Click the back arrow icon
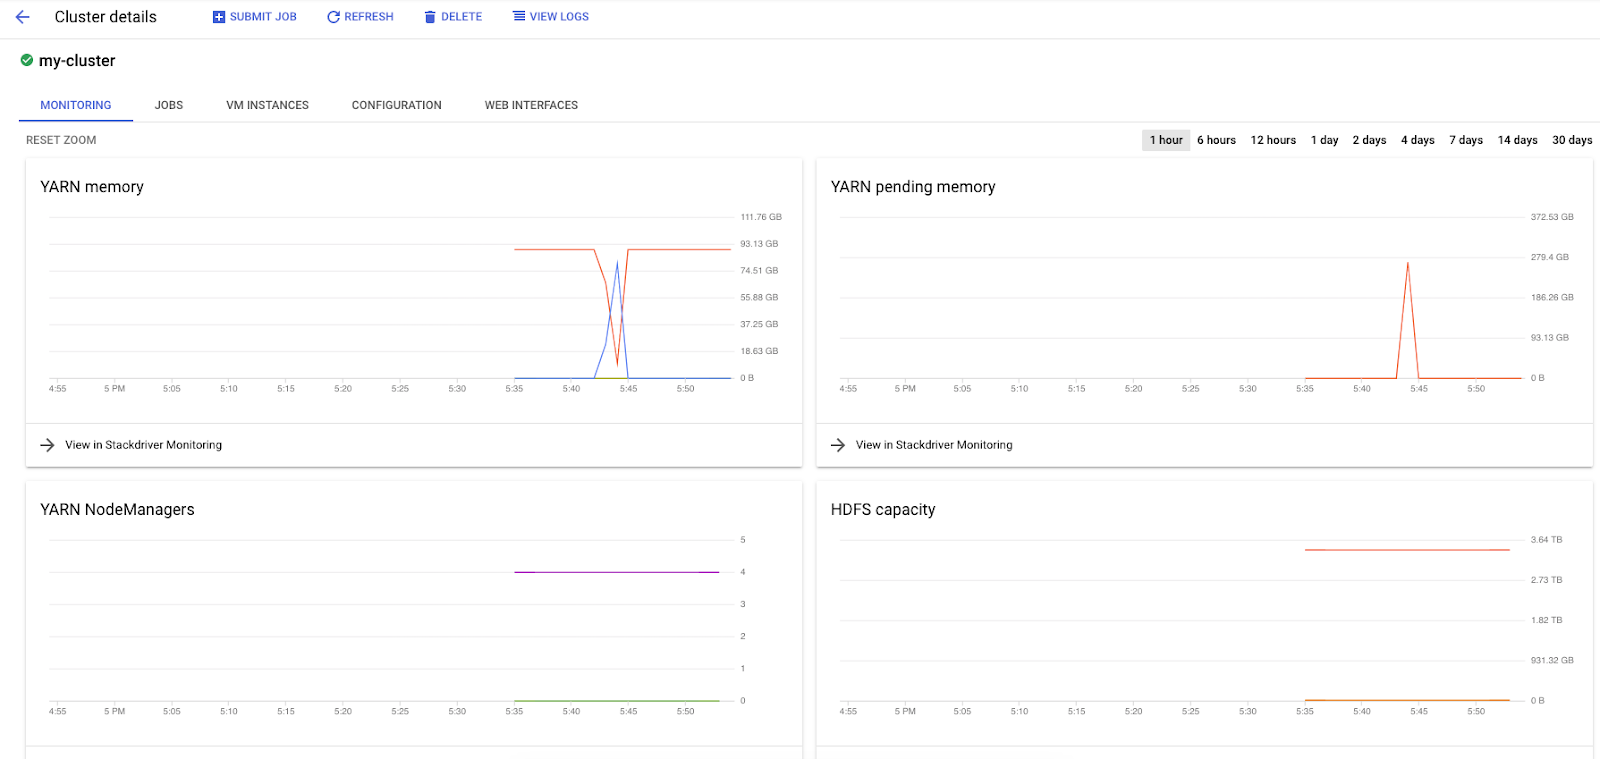The height and width of the screenshot is (759, 1600). click(x=23, y=17)
